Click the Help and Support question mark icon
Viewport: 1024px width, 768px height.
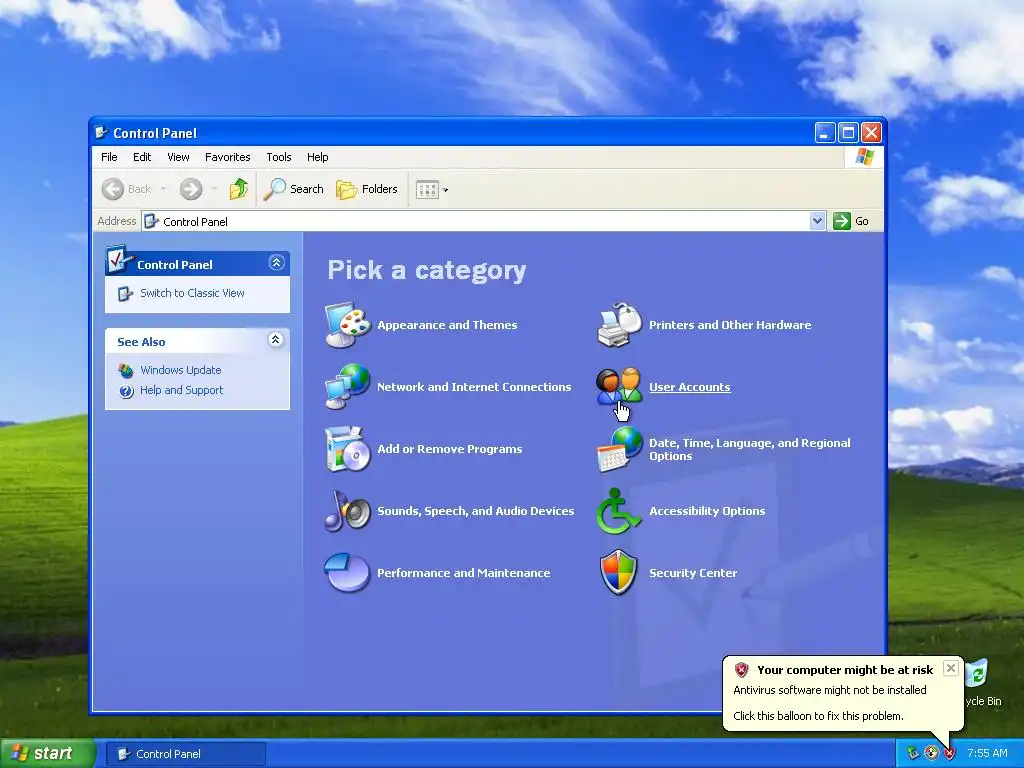(126, 391)
